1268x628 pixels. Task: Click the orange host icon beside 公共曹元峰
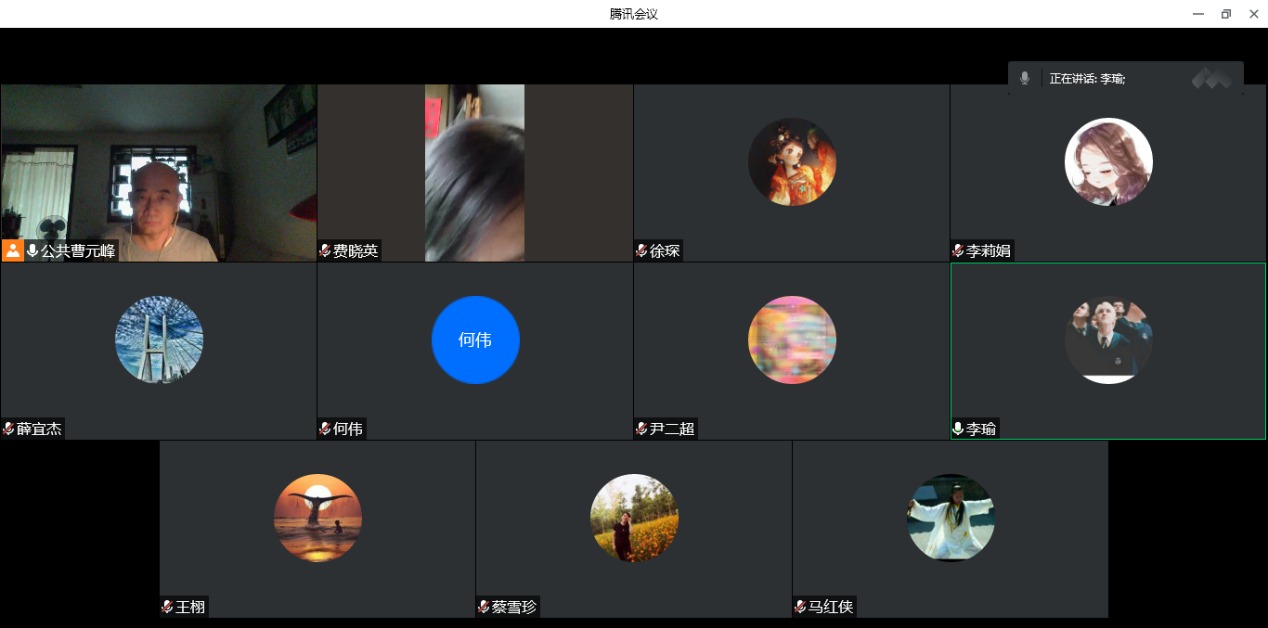13,250
